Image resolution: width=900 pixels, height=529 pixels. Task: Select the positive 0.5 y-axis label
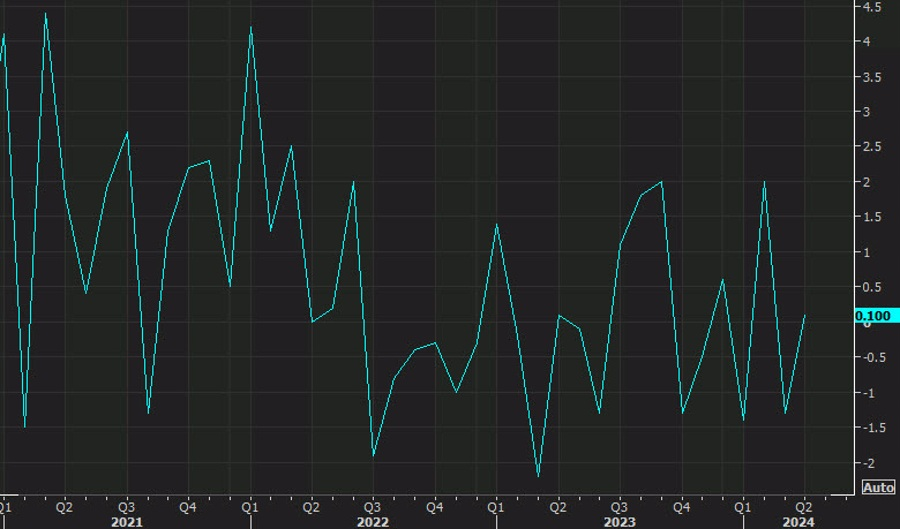coord(872,288)
